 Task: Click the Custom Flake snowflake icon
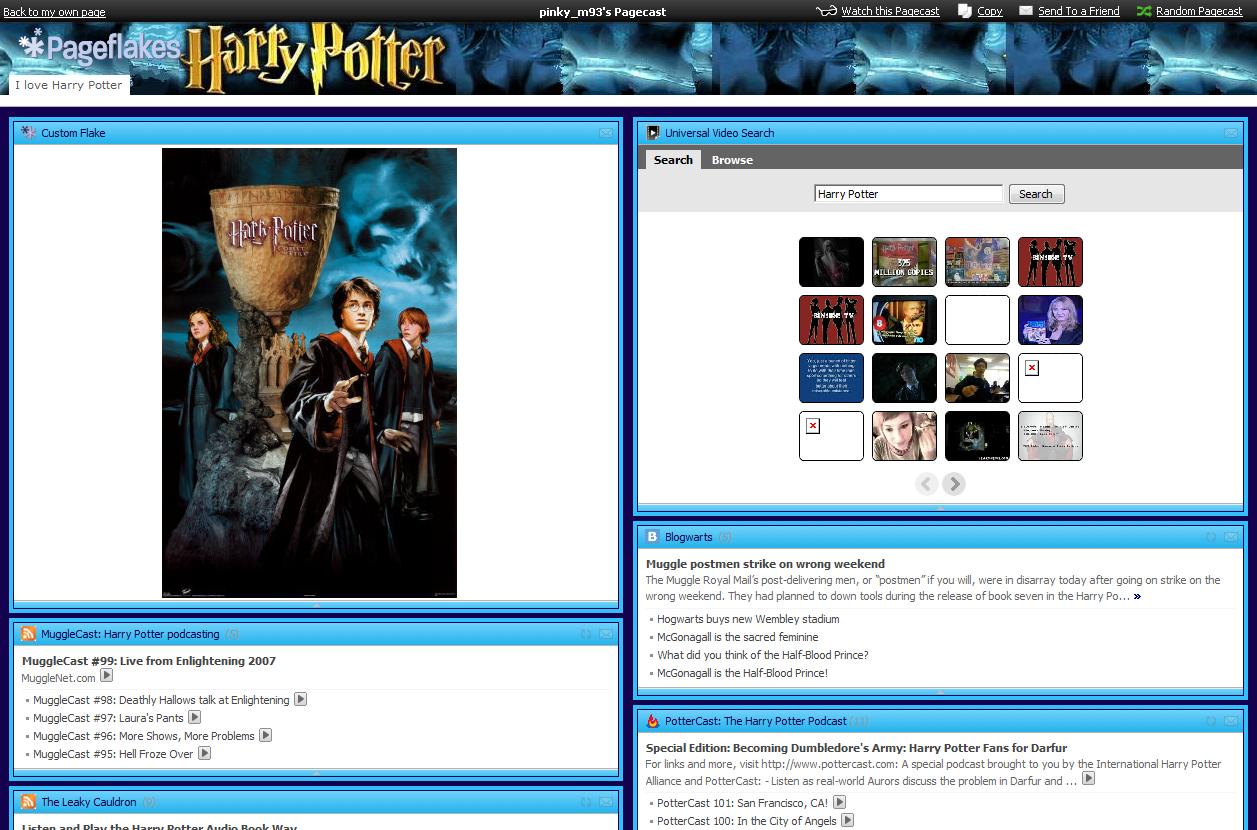29,132
